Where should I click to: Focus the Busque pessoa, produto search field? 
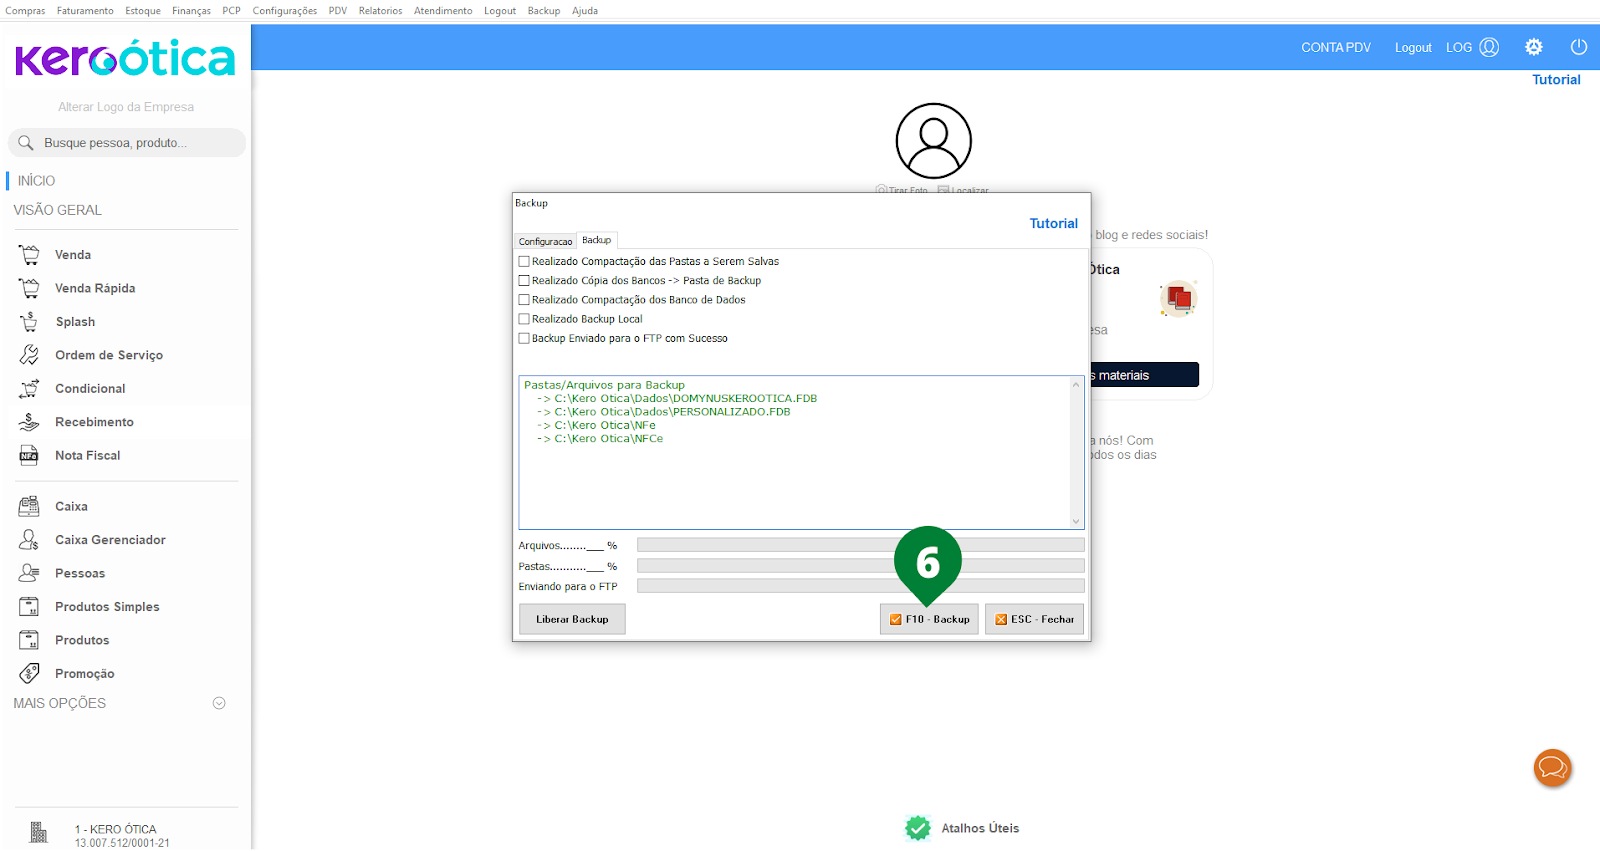[x=127, y=143]
